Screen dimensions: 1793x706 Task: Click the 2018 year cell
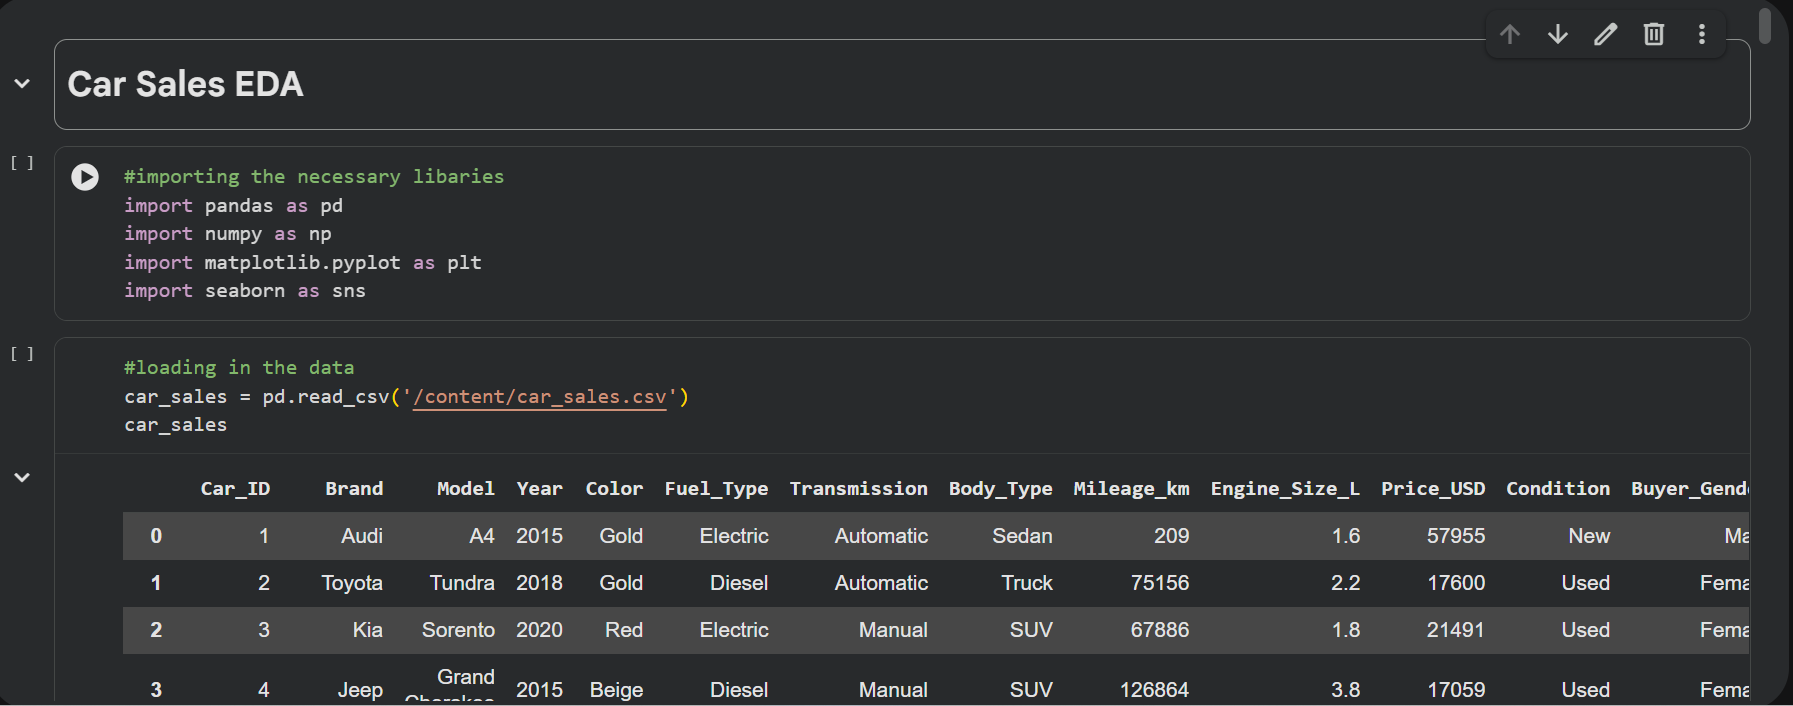(540, 583)
